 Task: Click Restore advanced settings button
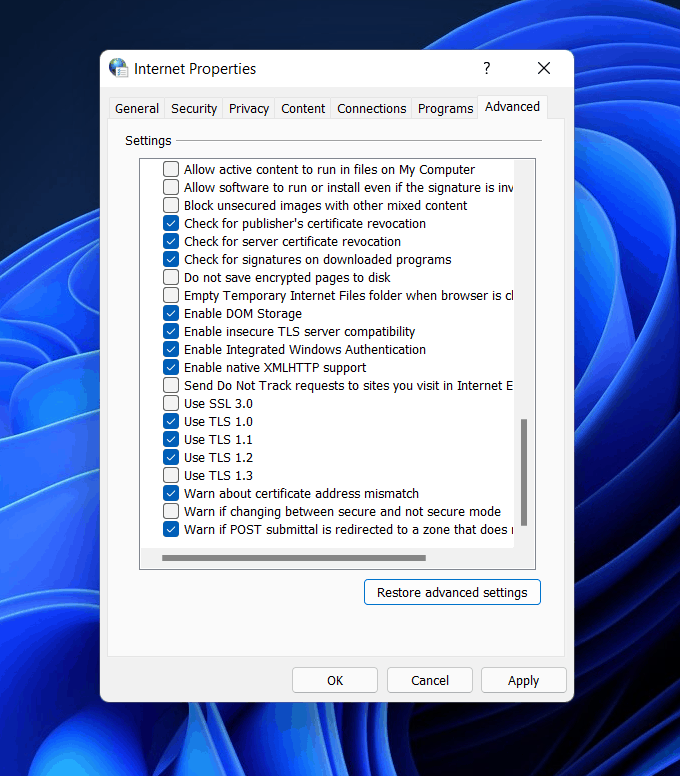(452, 592)
